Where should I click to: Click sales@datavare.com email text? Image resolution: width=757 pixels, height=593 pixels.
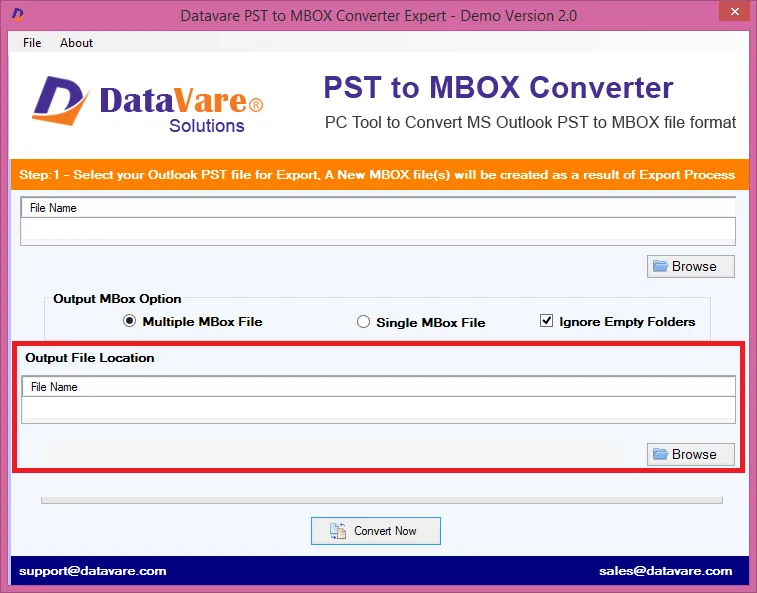tap(665, 571)
